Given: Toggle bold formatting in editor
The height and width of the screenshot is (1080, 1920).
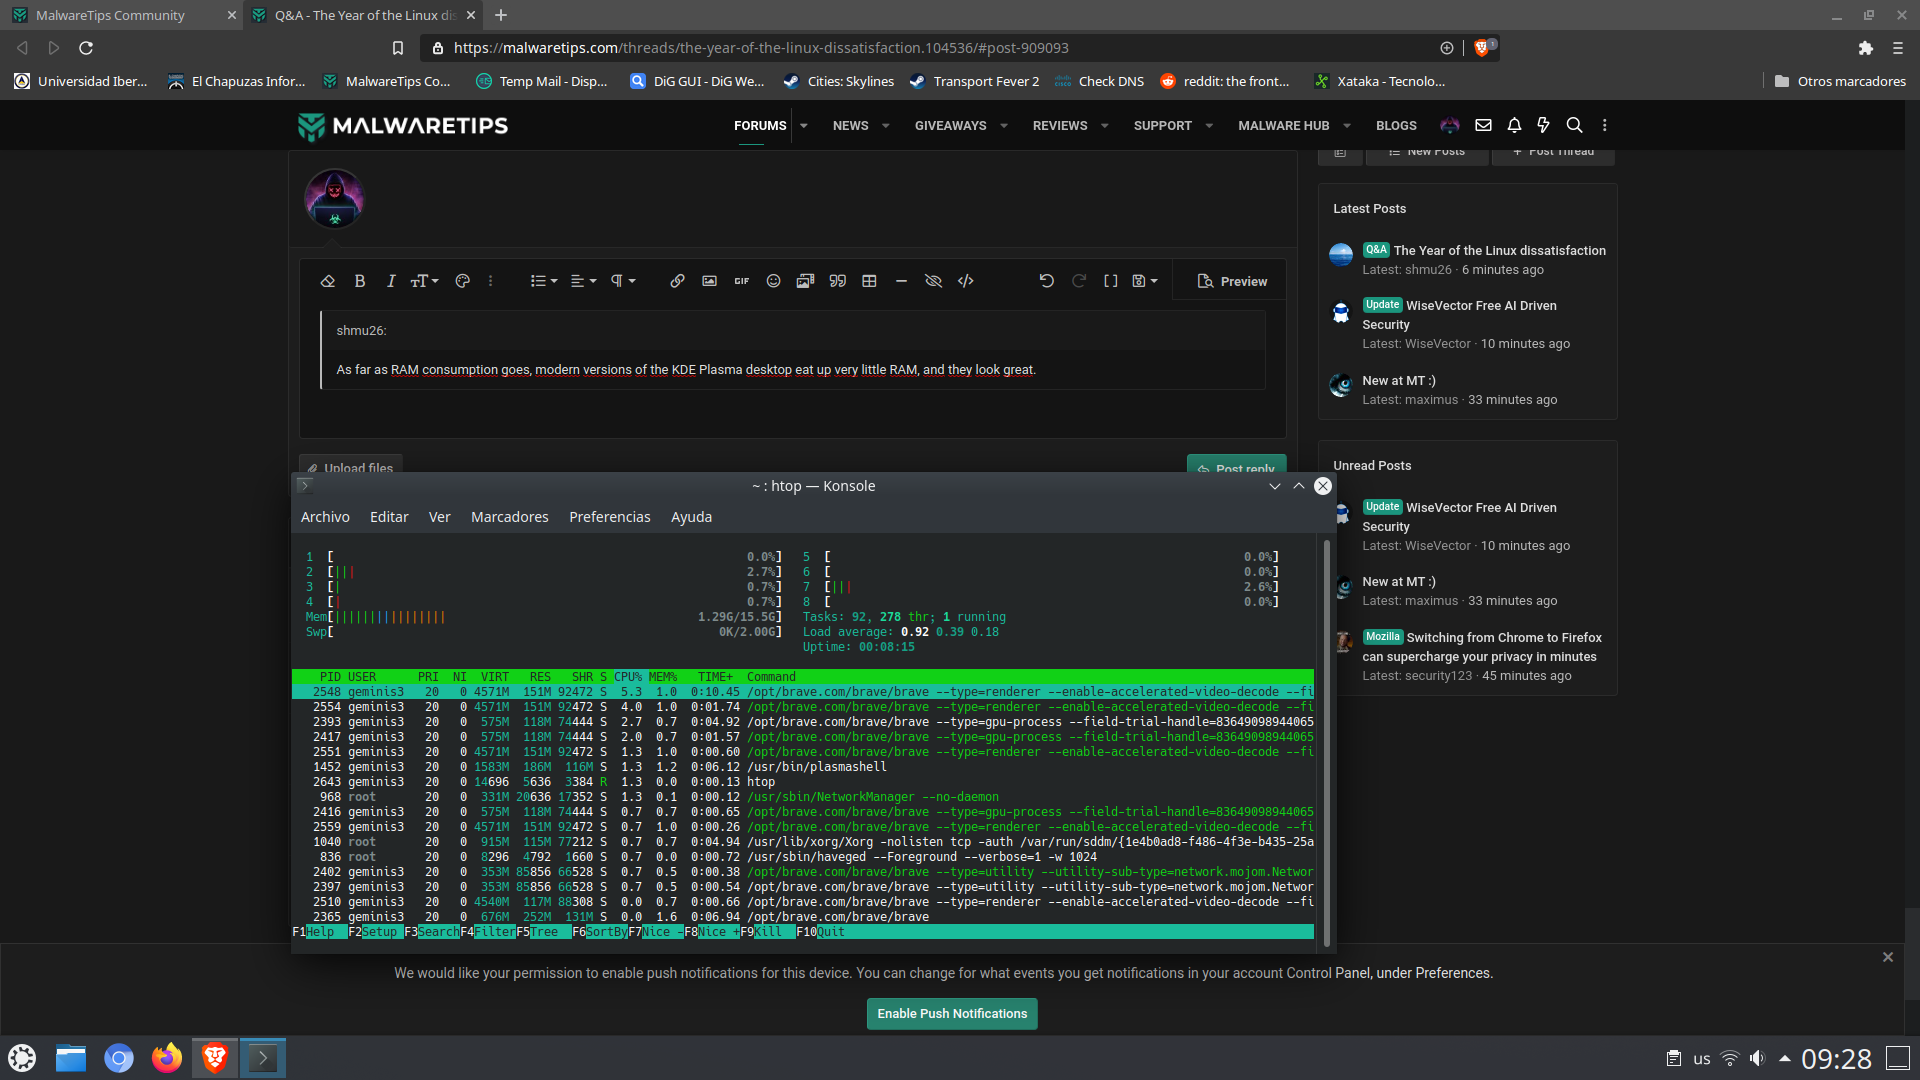Looking at the screenshot, I should point(359,281).
